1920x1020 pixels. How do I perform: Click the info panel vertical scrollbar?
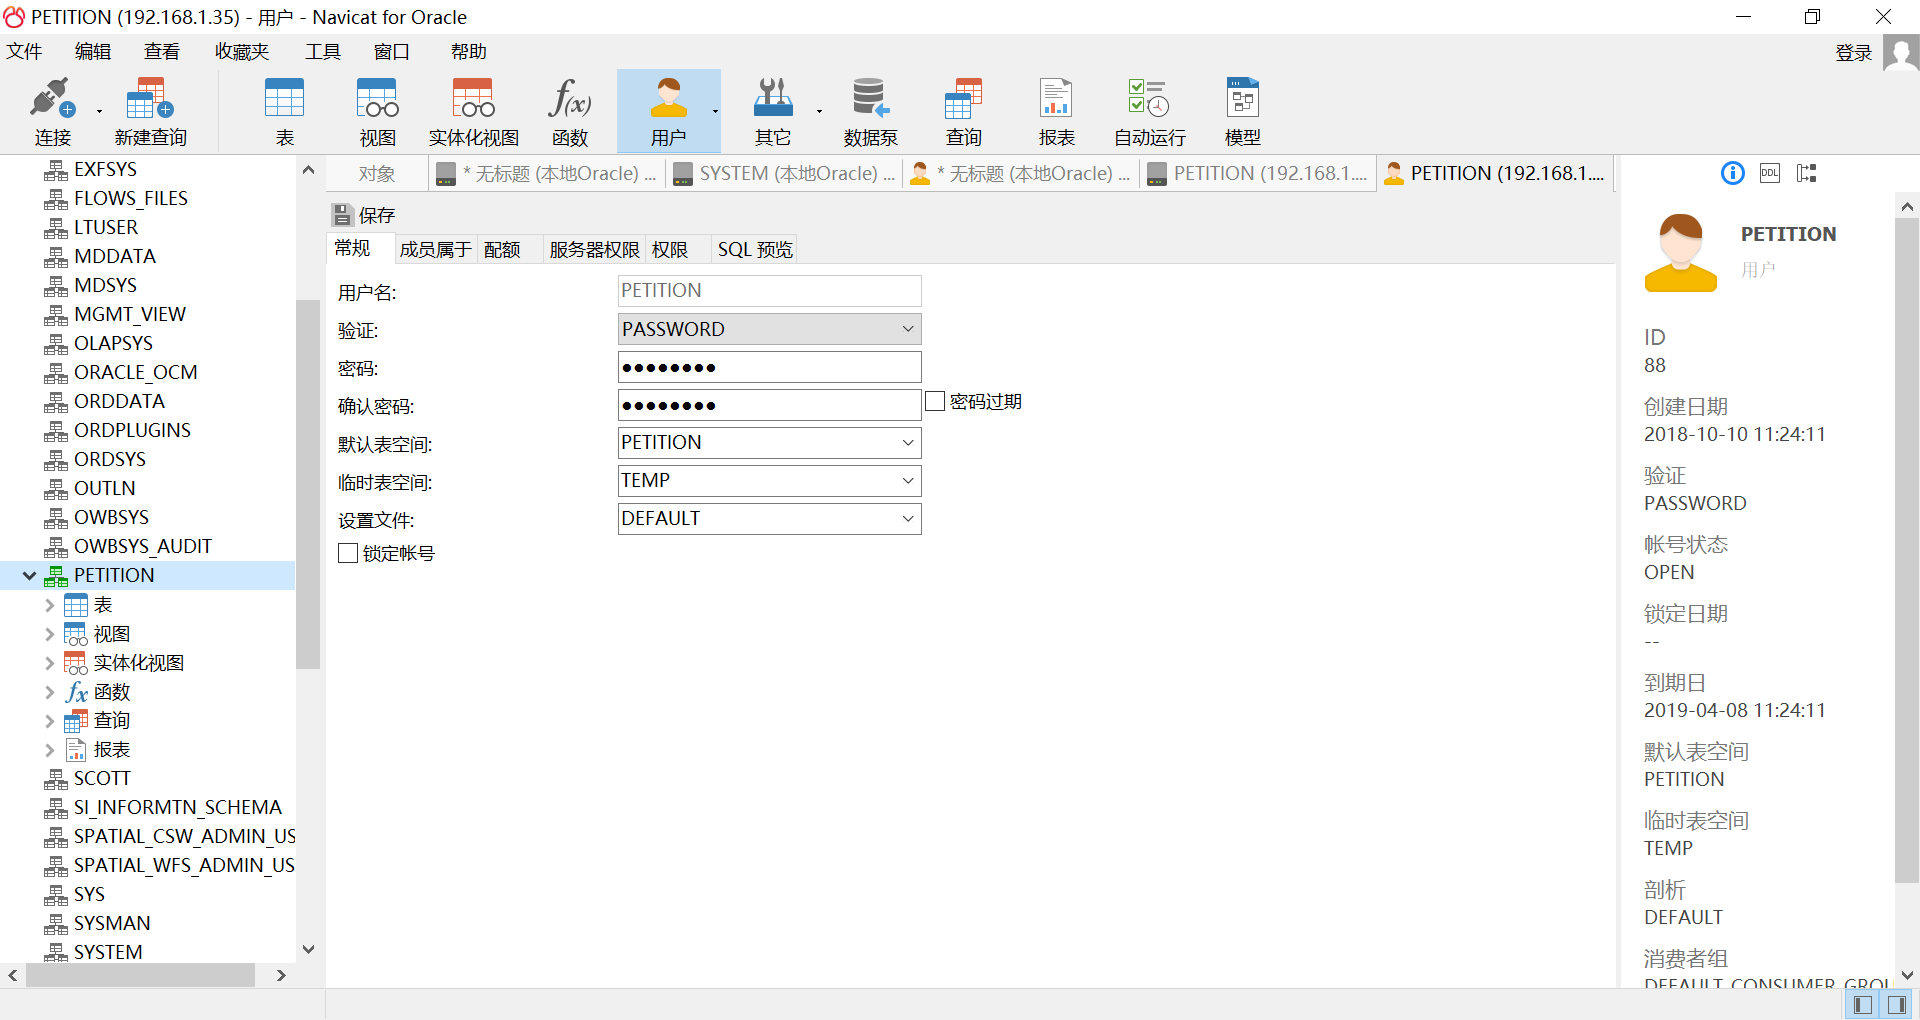click(1907, 550)
